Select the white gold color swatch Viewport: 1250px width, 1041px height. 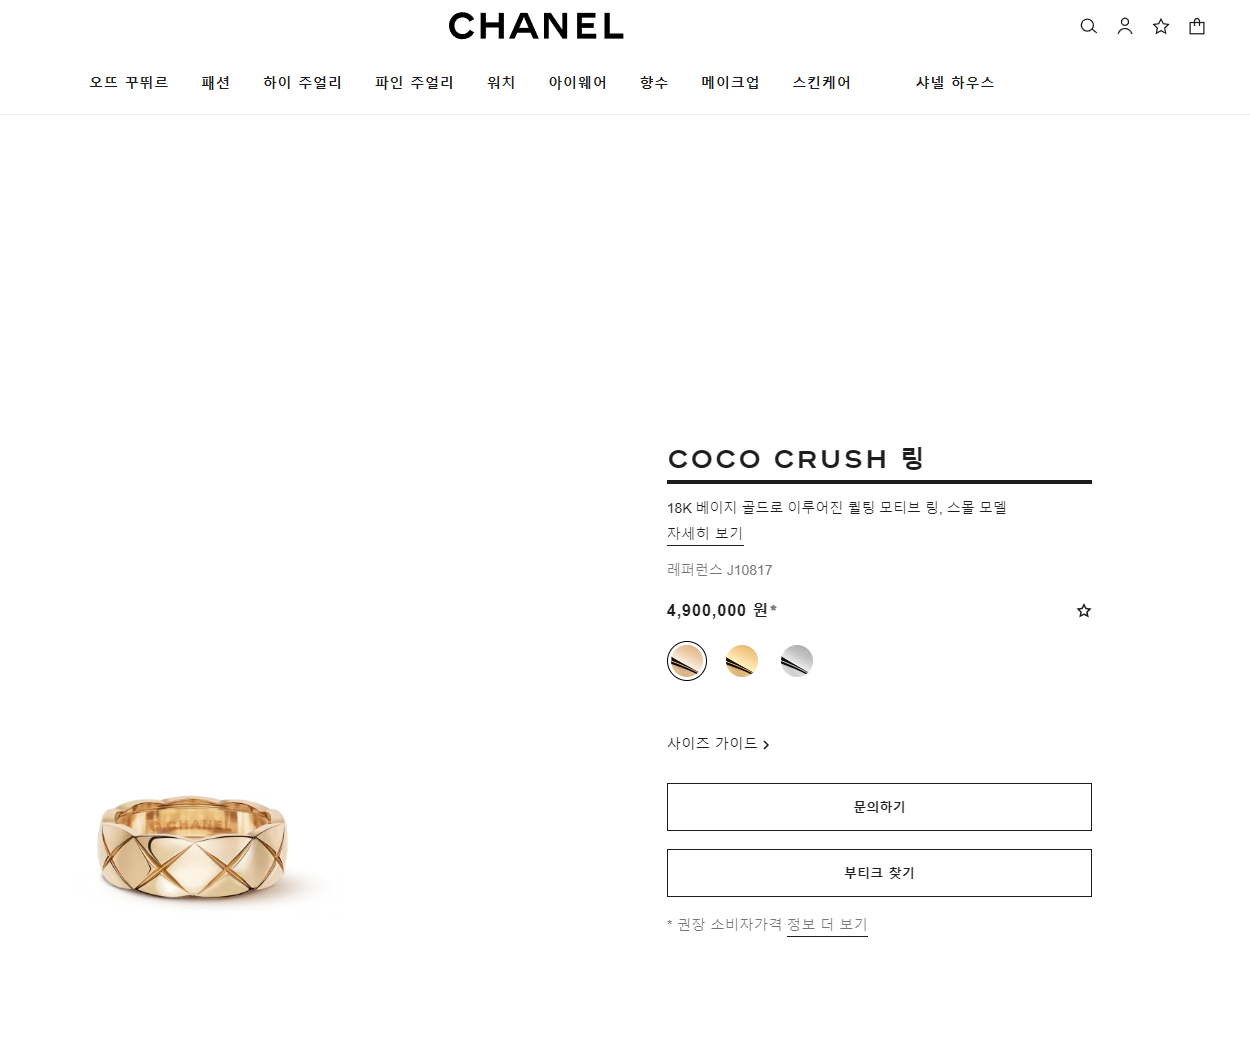pyautogui.click(x=797, y=661)
